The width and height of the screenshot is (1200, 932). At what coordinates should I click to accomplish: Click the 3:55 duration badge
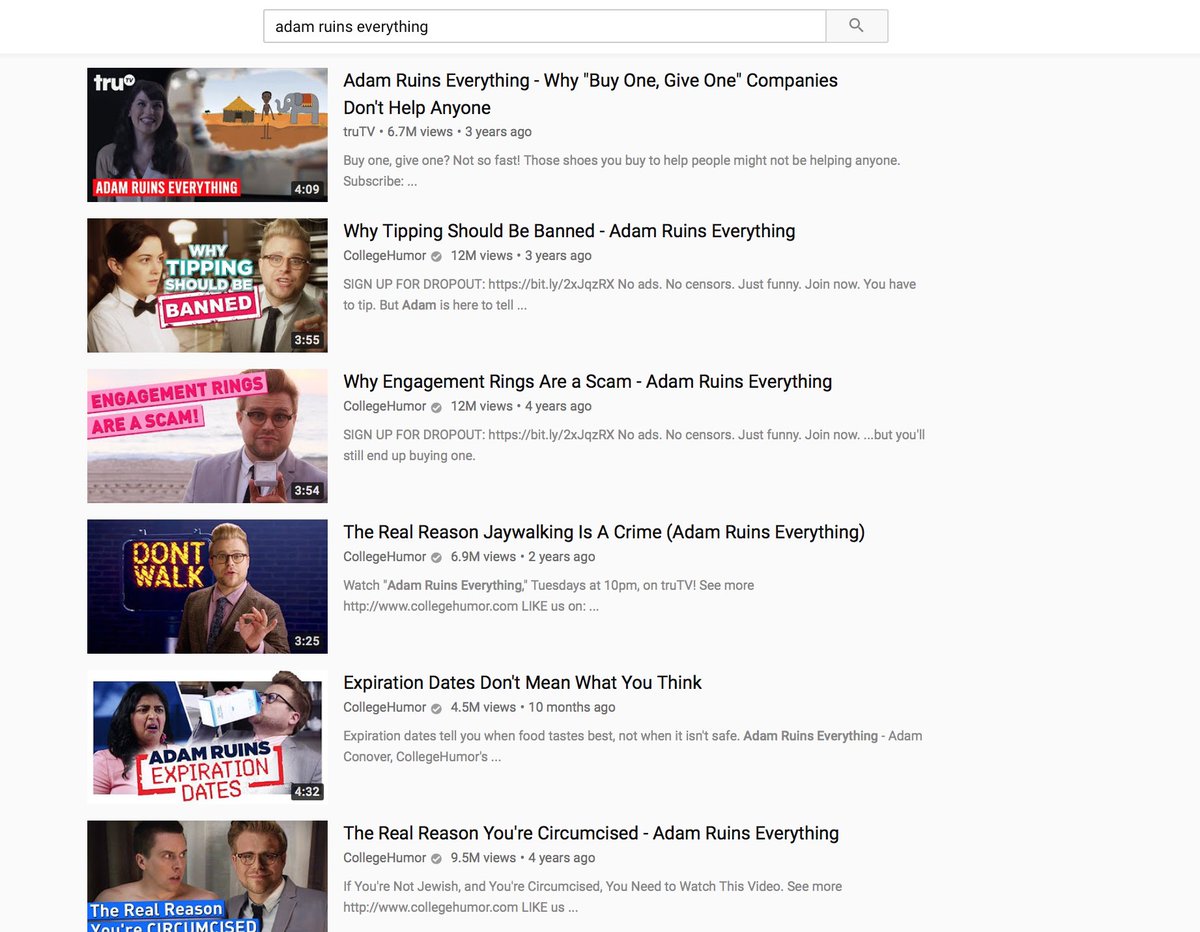pyautogui.click(x=307, y=340)
